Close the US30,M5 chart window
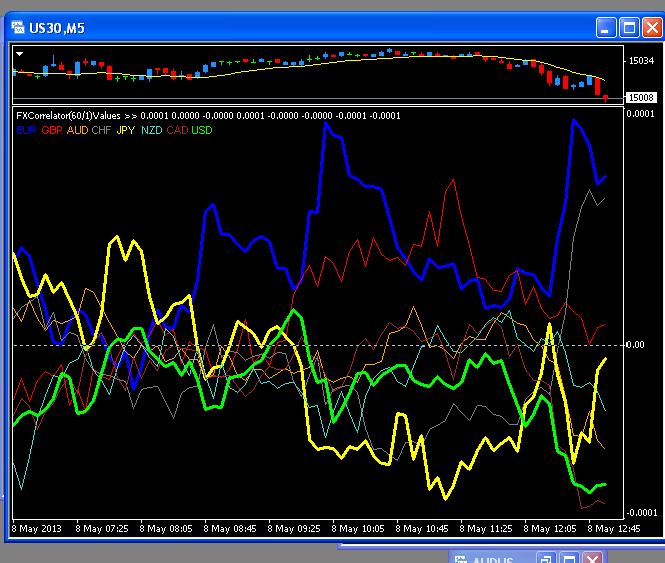Screen dimensions: 665x563 pyautogui.click(x=652, y=28)
